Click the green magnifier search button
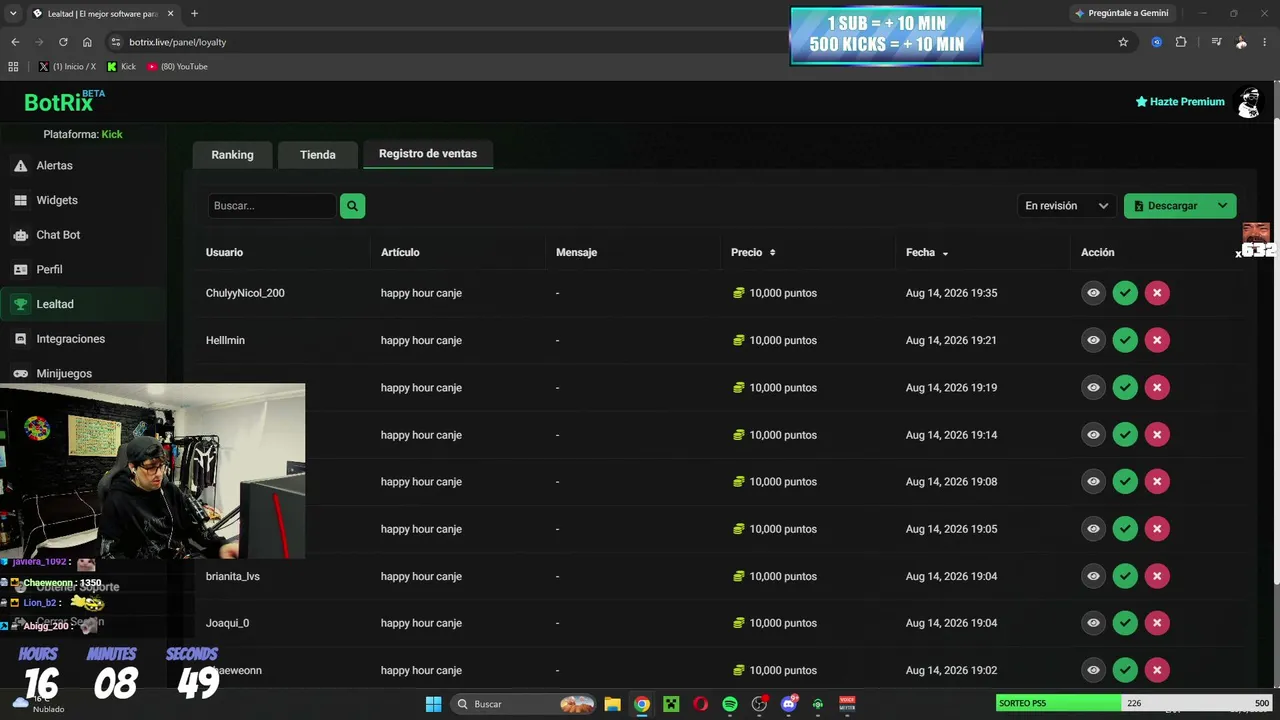This screenshot has width=1280, height=720. coord(352,206)
